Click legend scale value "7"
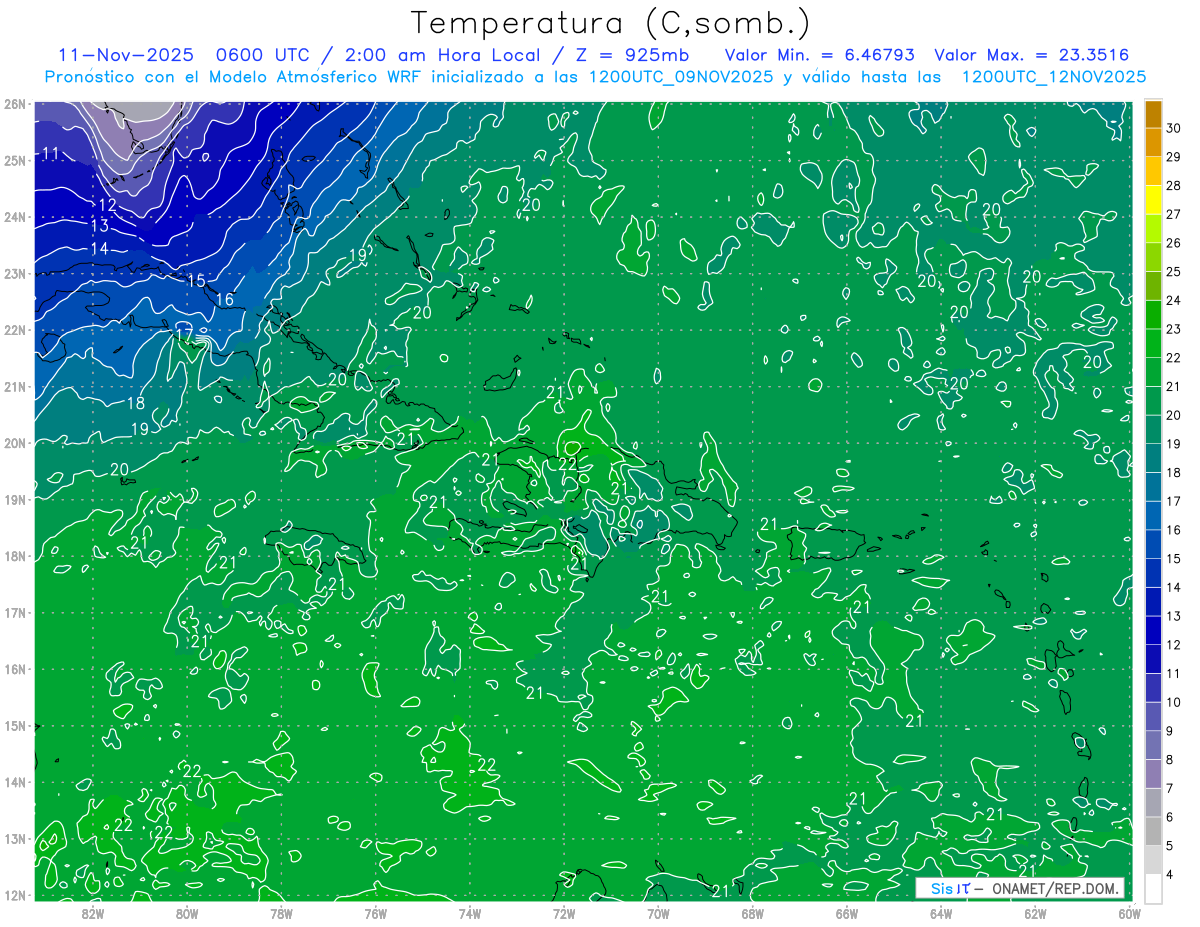This screenshot has height=927, width=1200. 1170,788
